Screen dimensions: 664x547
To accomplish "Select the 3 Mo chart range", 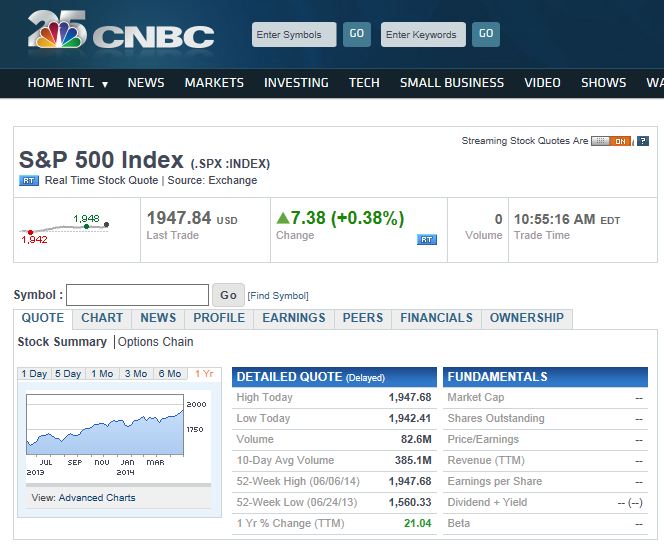I will pos(136,374).
